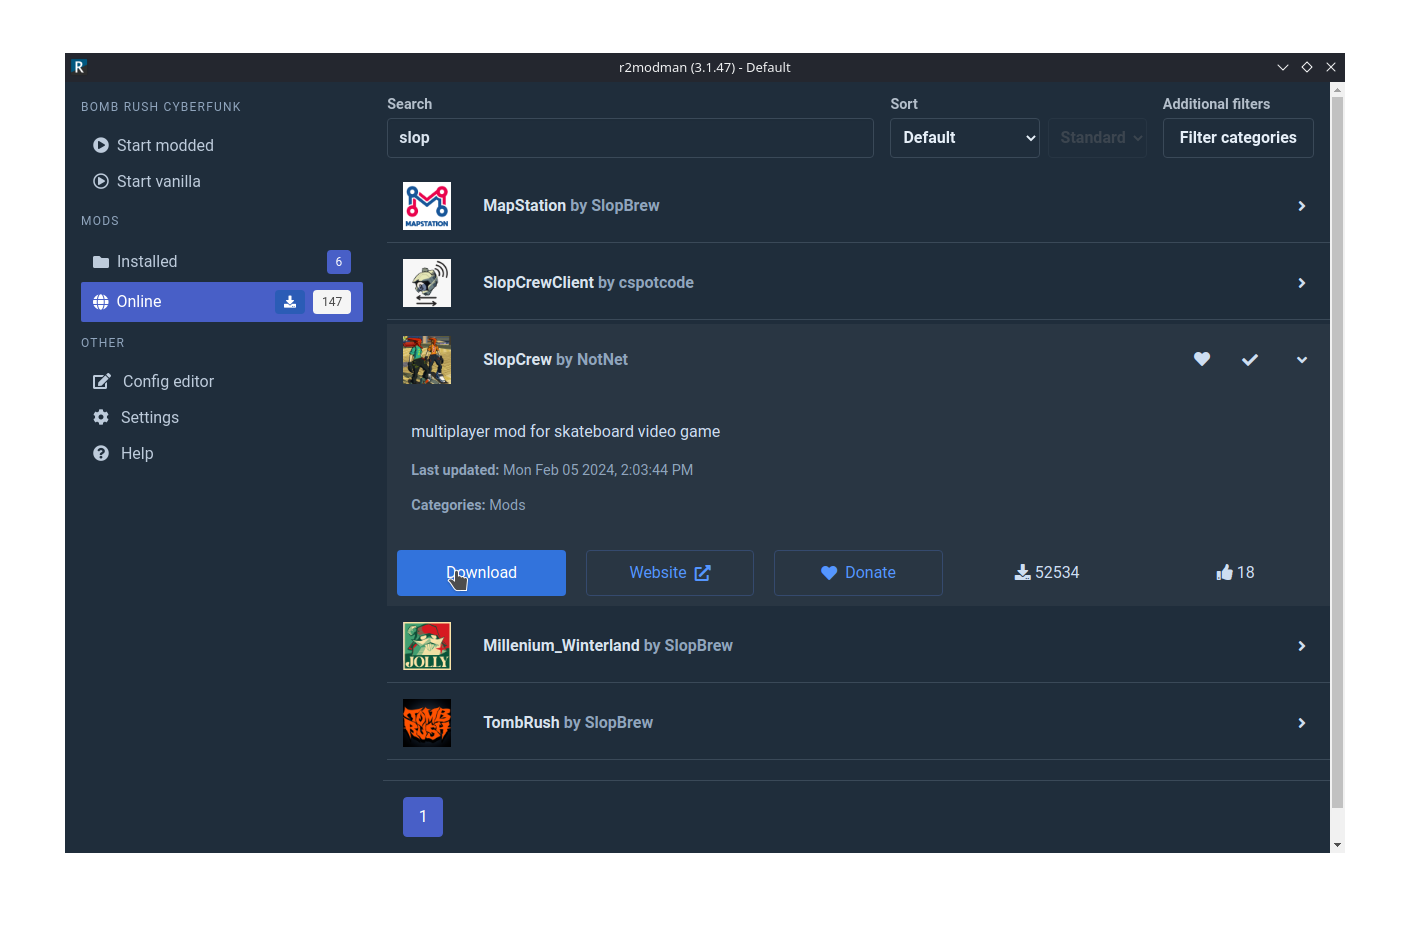Viewport: 1410px width, 930px height.
Task: Click the Search field containing slop
Action: tap(630, 138)
